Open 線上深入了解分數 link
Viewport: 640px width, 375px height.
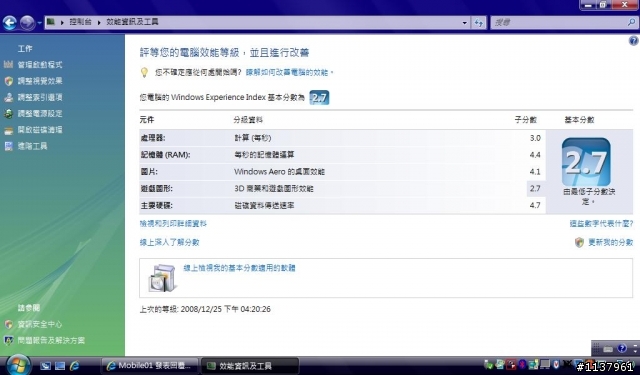point(169,242)
